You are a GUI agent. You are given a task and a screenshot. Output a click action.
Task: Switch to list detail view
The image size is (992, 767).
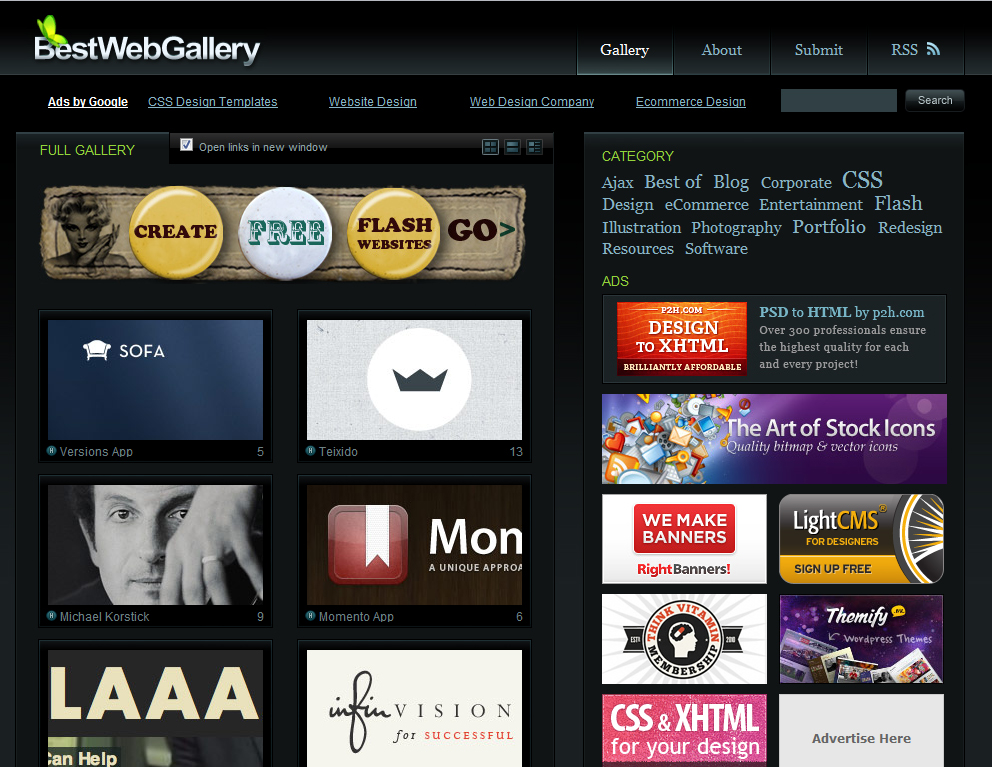pyautogui.click(x=535, y=147)
